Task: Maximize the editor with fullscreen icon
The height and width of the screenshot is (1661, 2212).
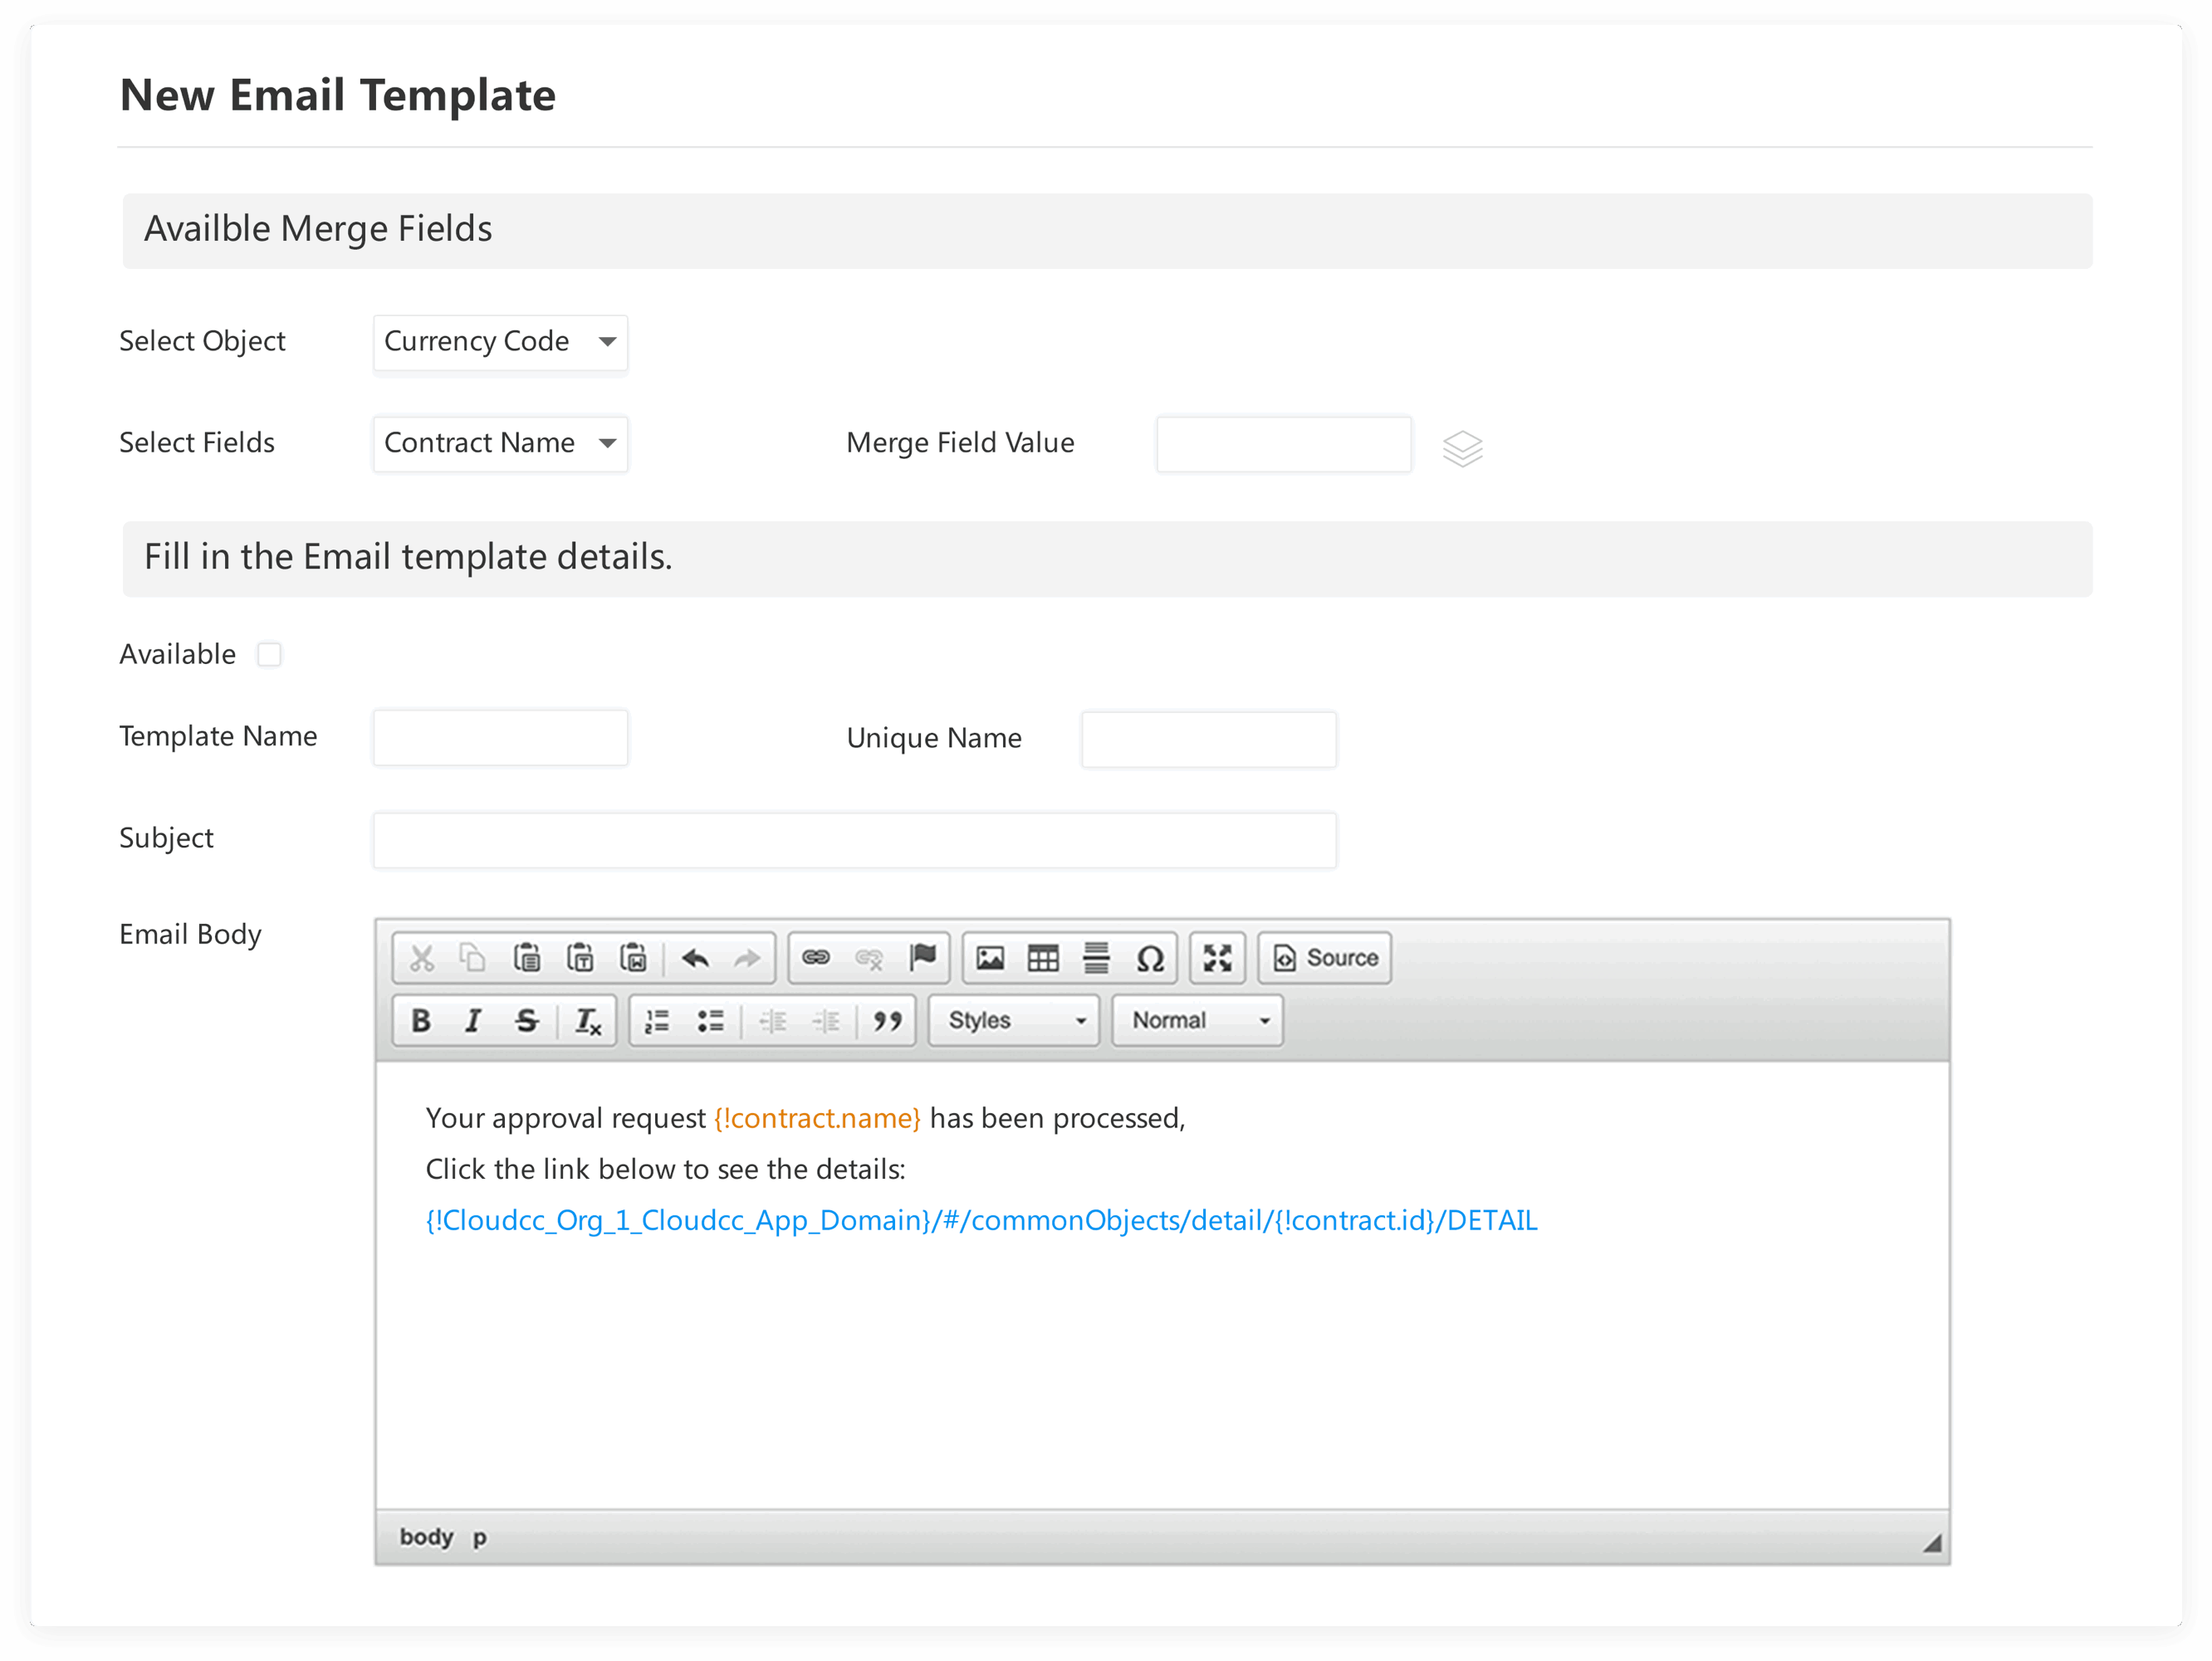Action: [x=1217, y=958]
